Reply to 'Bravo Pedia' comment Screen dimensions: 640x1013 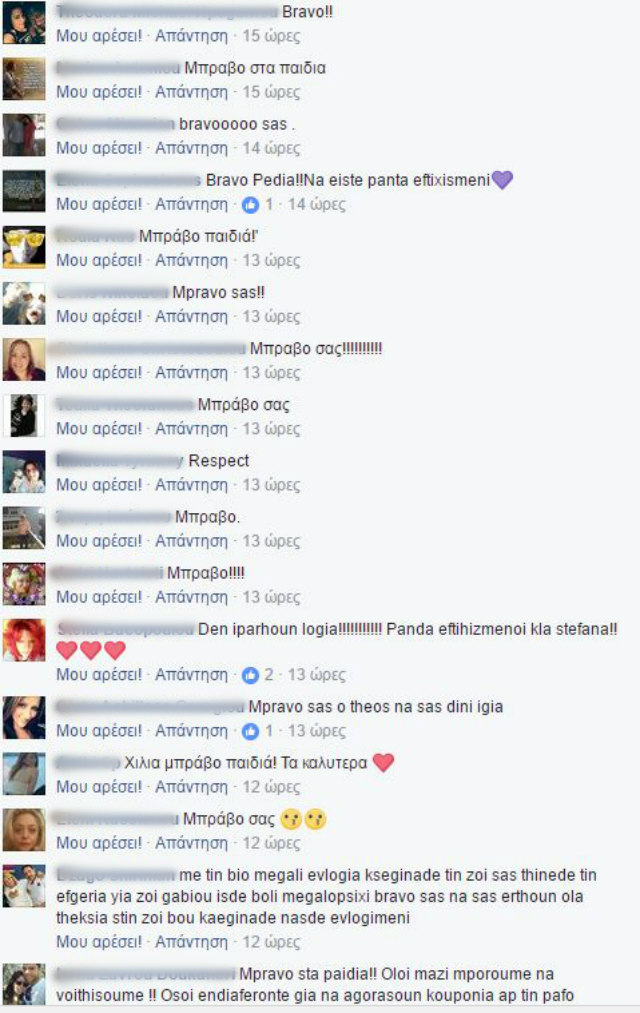click(x=191, y=205)
